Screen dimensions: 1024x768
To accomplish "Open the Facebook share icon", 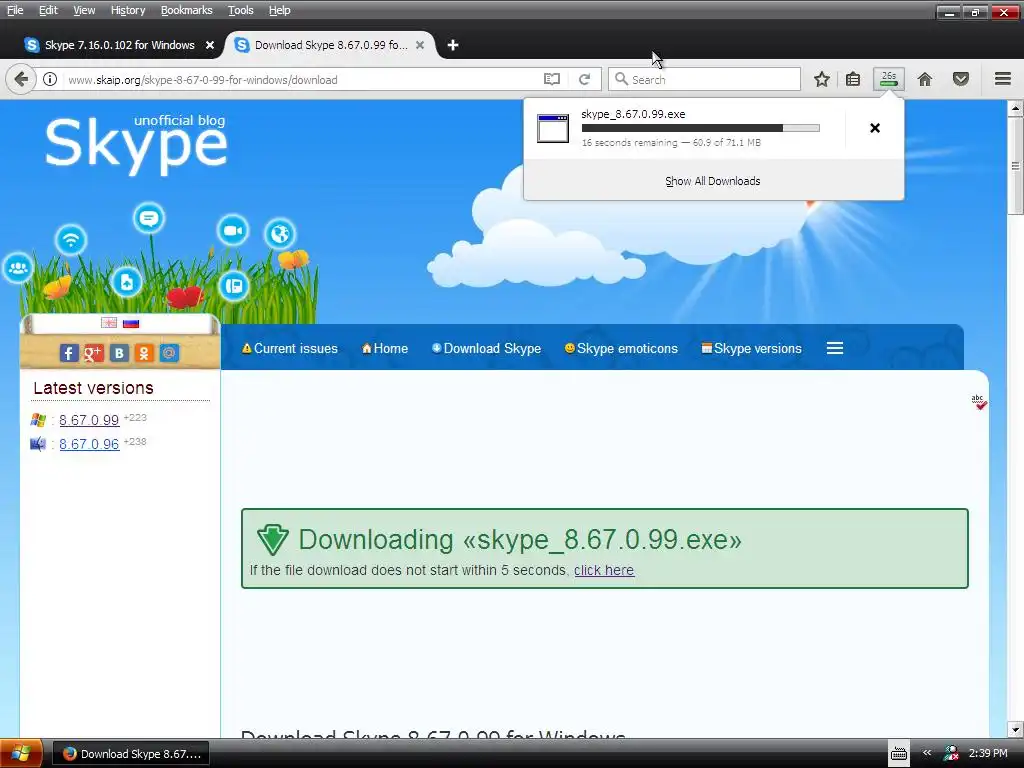I will (69, 353).
